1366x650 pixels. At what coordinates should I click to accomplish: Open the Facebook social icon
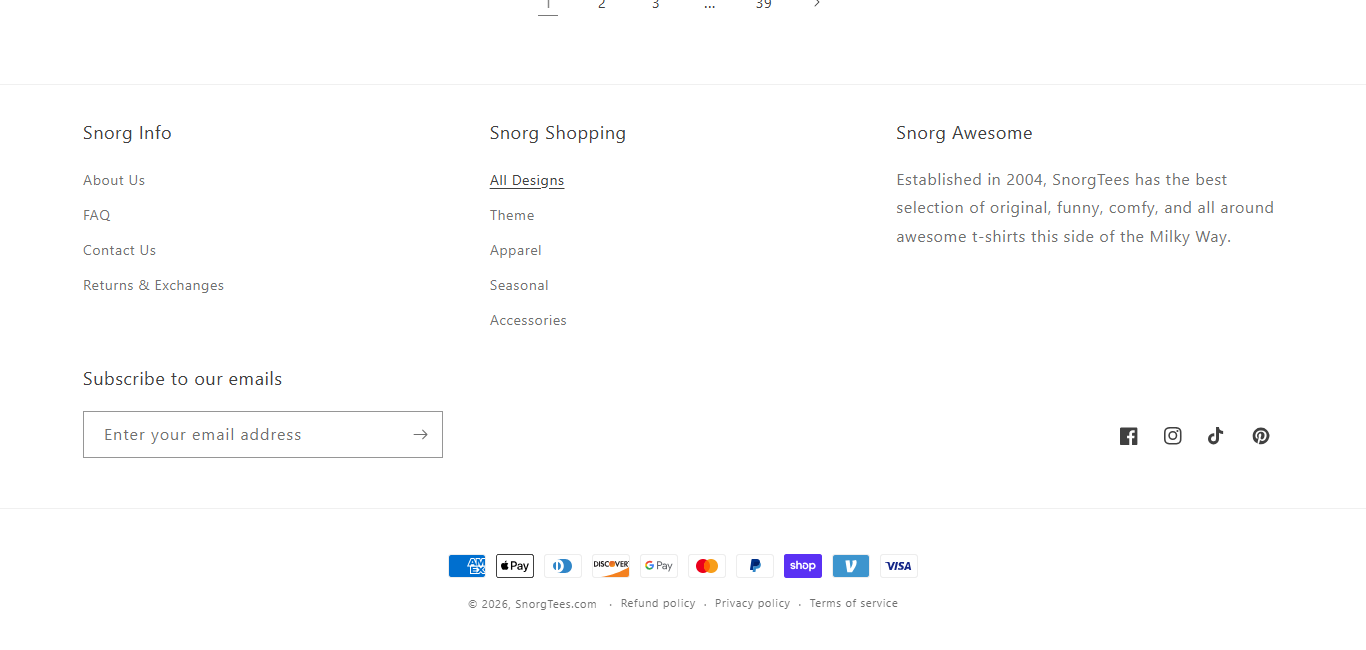1128,436
